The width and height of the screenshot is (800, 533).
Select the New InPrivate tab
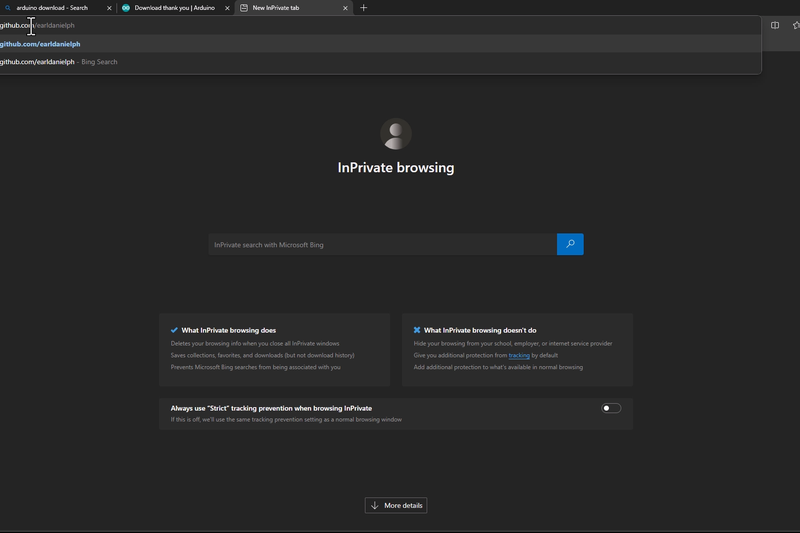(293, 8)
